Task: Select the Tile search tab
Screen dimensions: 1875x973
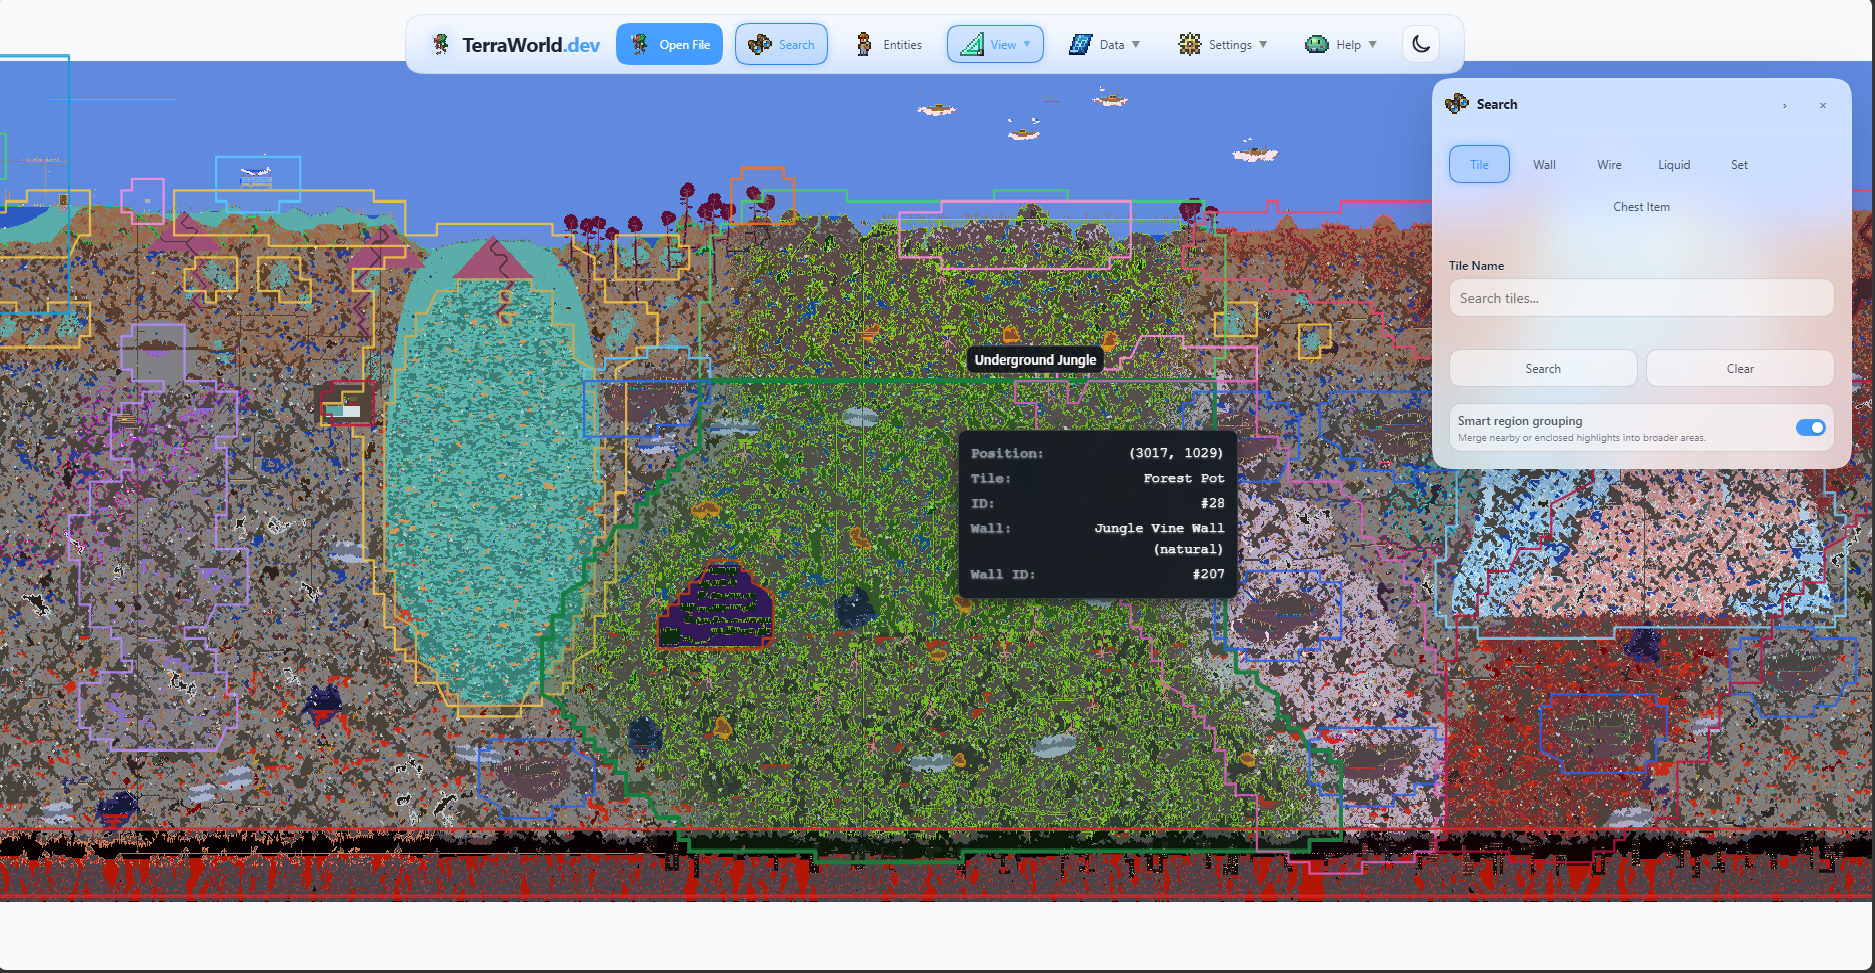Action: coord(1479,164)
